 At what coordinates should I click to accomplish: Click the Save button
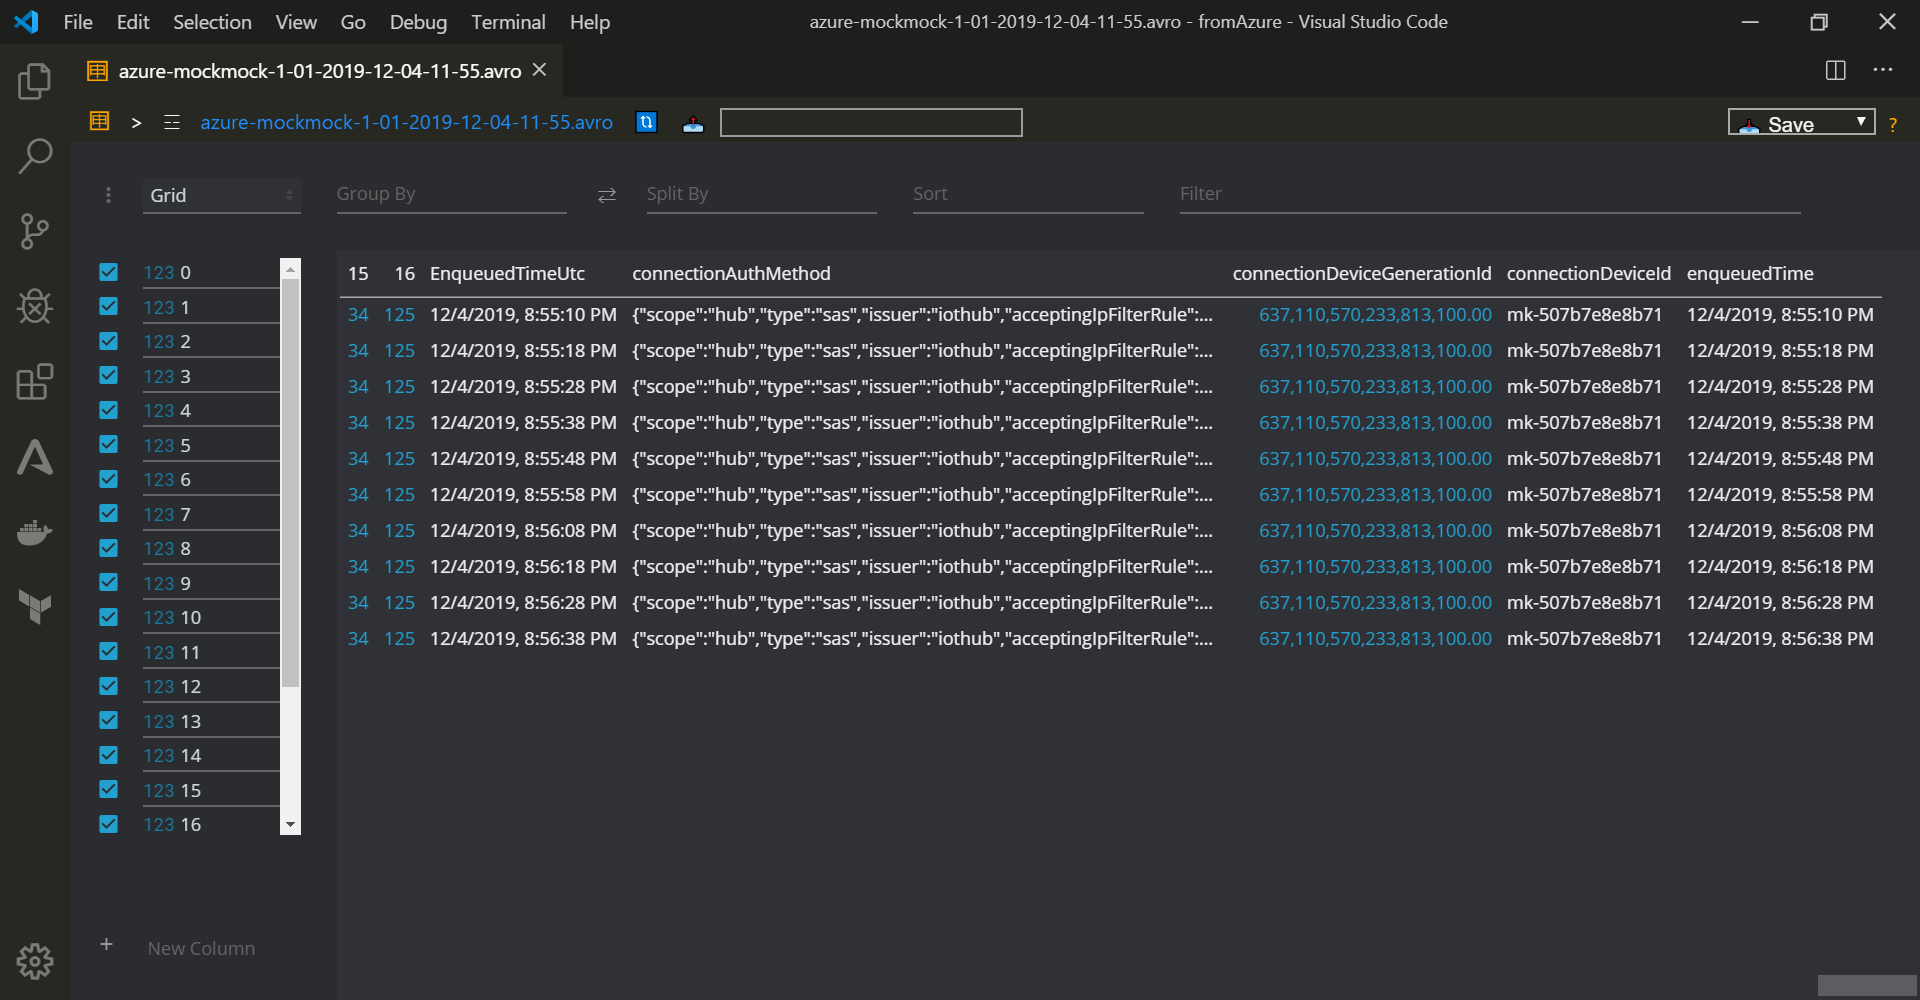(1788, 123)
